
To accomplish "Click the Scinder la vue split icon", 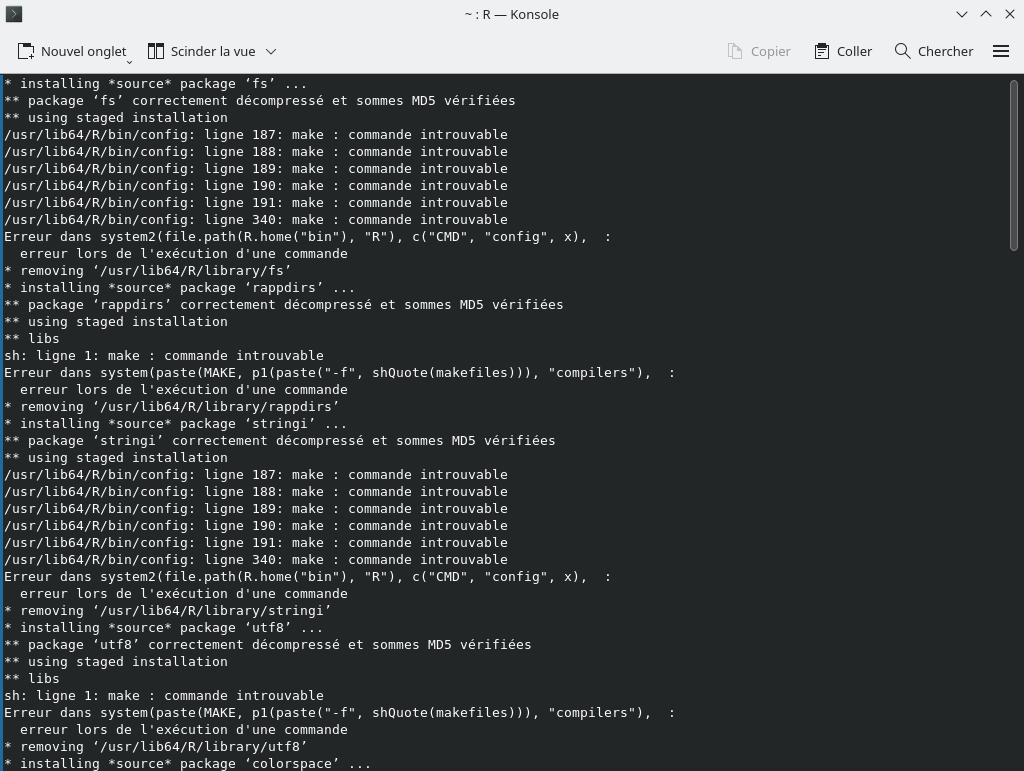I will click(x=155, y=52).
